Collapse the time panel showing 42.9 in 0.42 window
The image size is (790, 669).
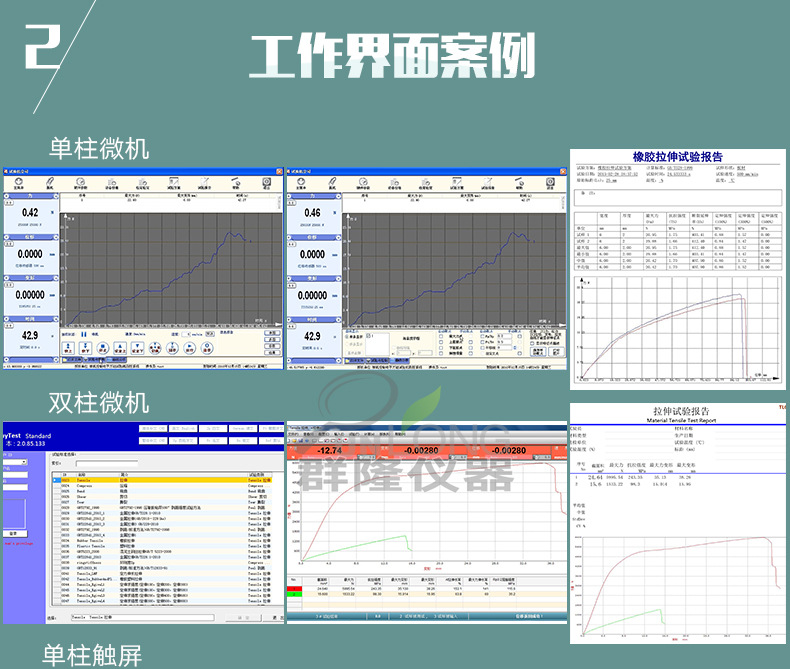(x=56, y=319)
